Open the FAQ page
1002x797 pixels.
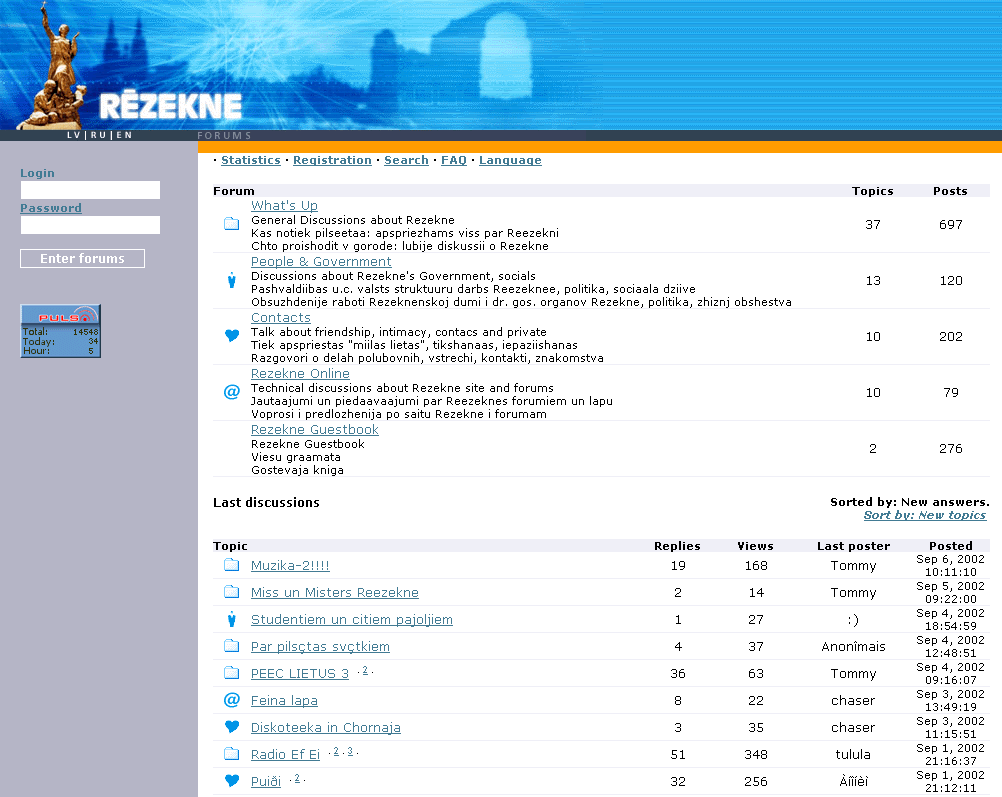pos(454,160)
